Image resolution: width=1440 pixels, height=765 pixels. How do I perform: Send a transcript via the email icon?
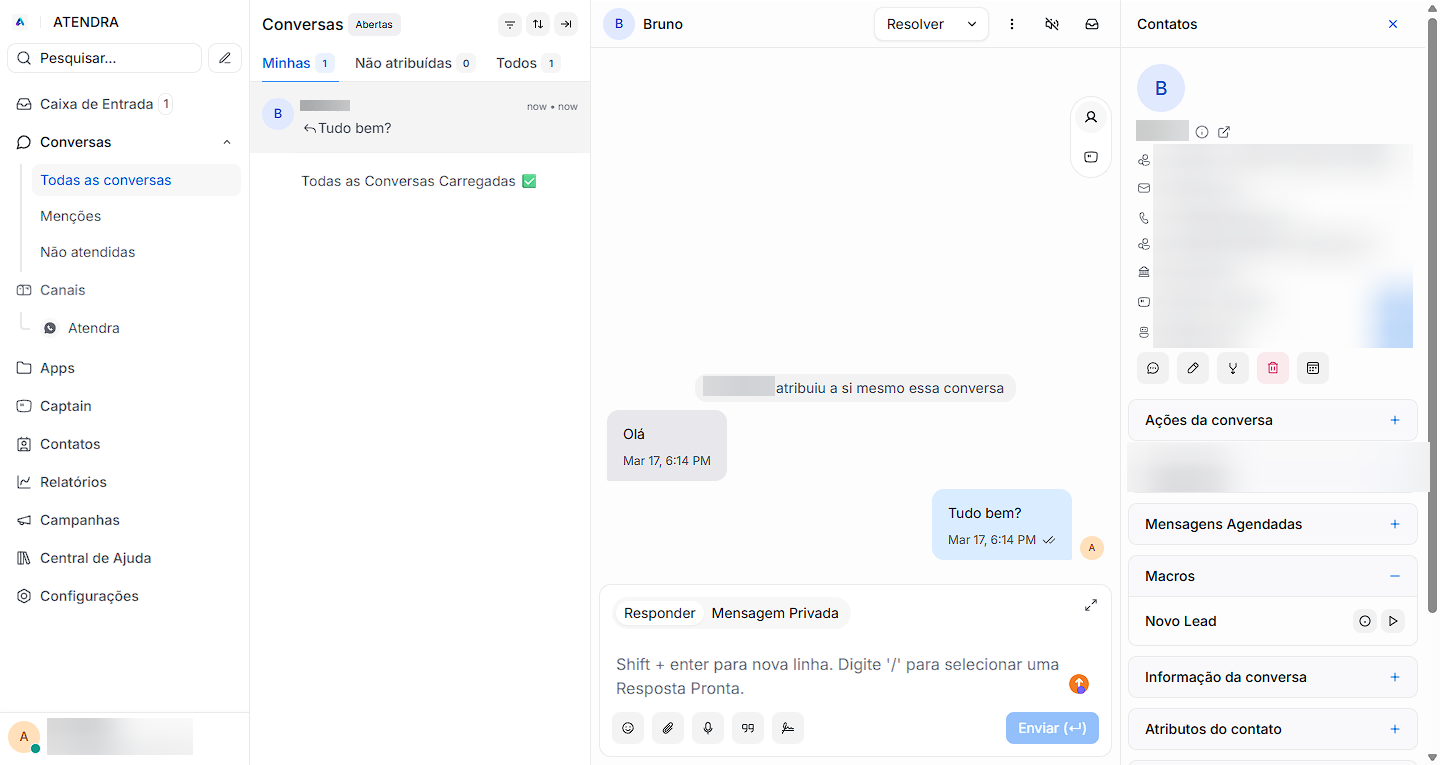(x=1092, y=23)
